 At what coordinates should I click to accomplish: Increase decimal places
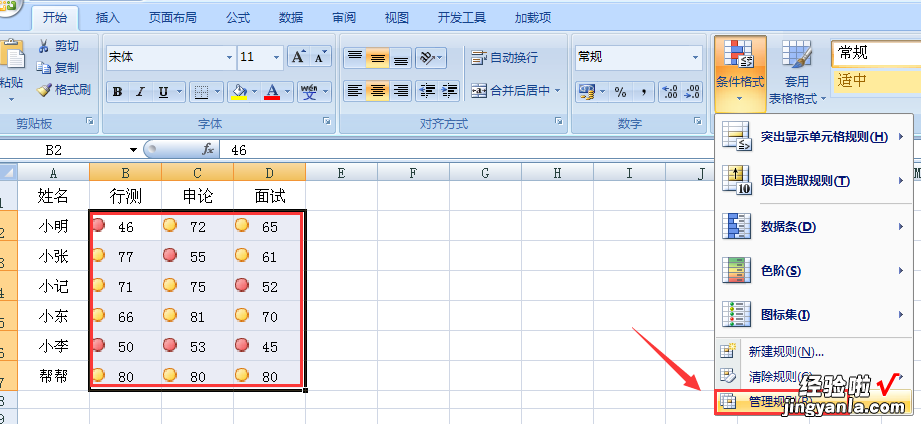670,92
